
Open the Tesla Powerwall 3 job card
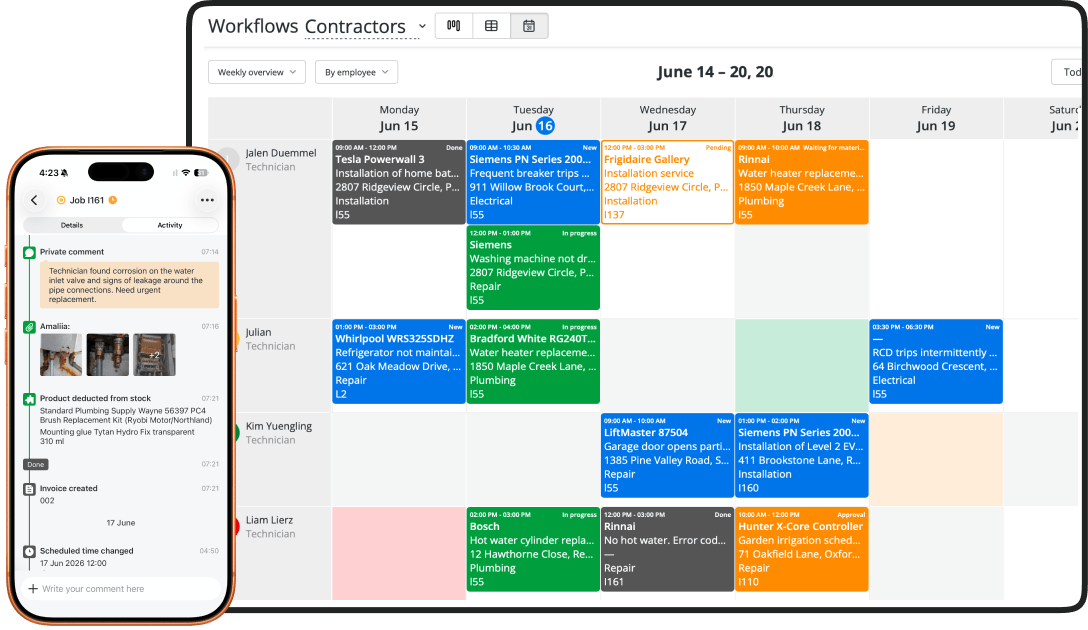[399, 182]
